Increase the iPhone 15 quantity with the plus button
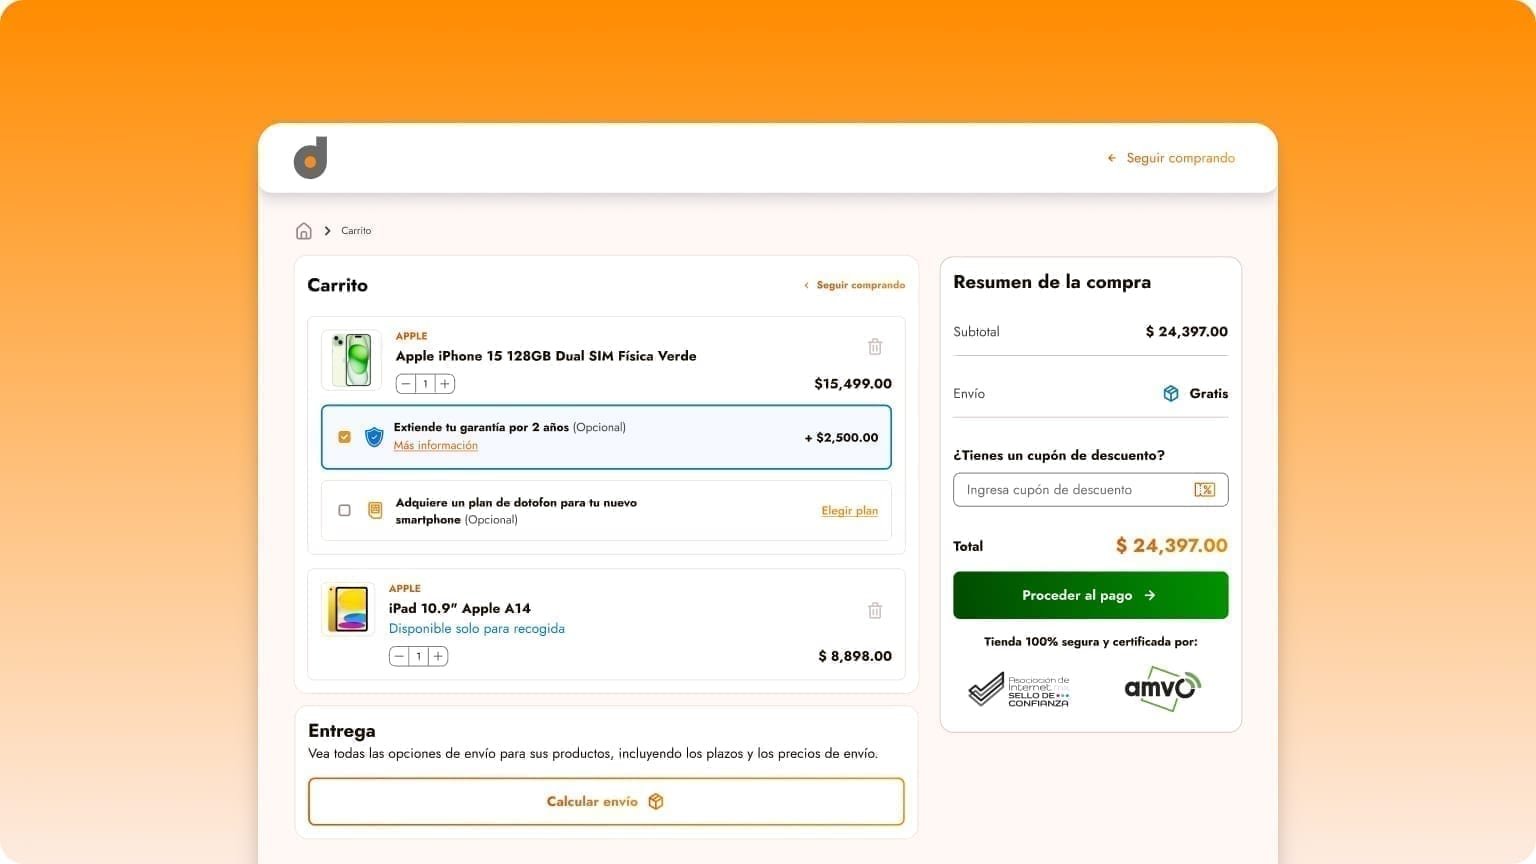The width and height of the screenshot is (1536, 864). tap(445, 384)
